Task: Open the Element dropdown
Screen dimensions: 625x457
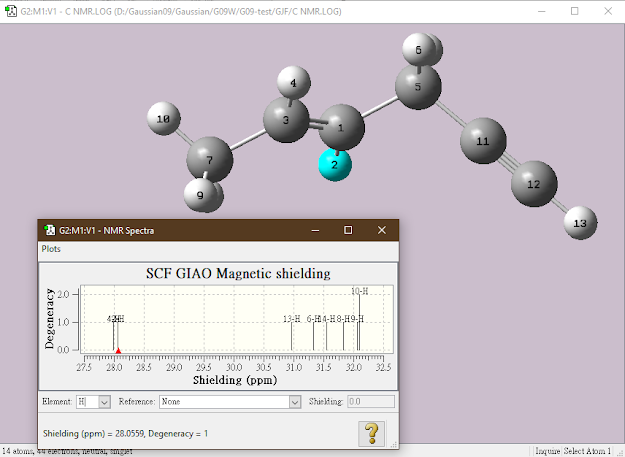Action: [104, 402]
